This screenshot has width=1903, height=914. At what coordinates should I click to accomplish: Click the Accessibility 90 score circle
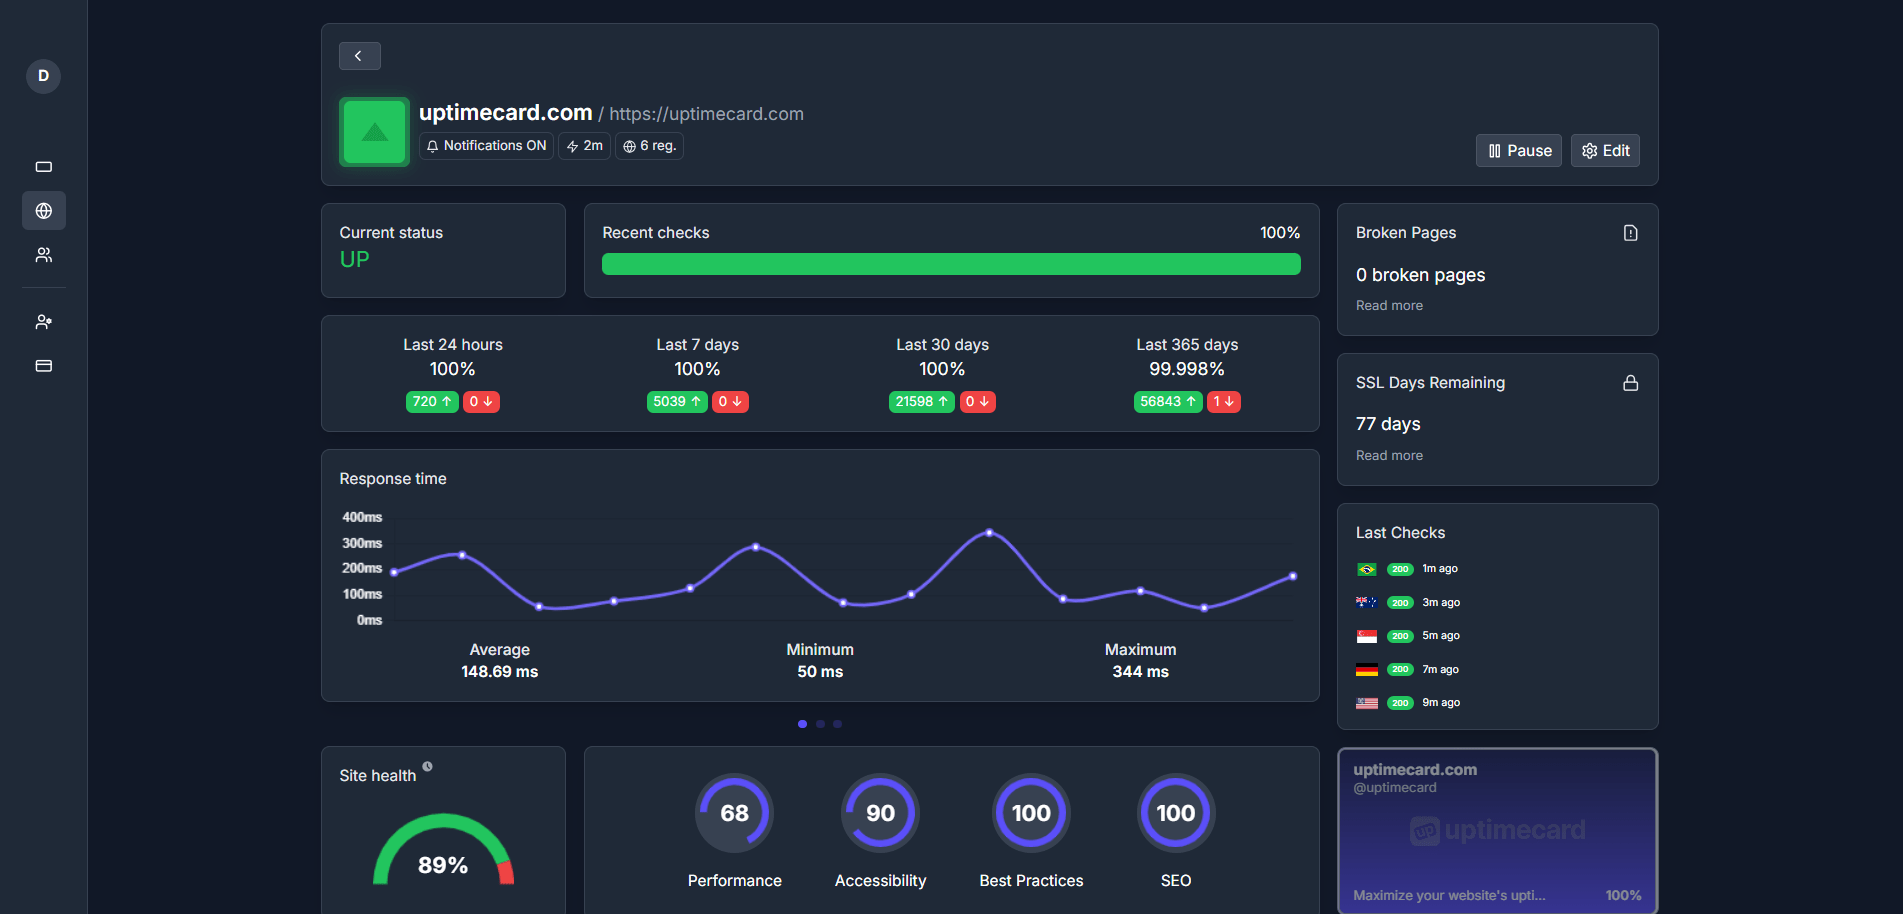pyautogui.click(x=880, y=813)
